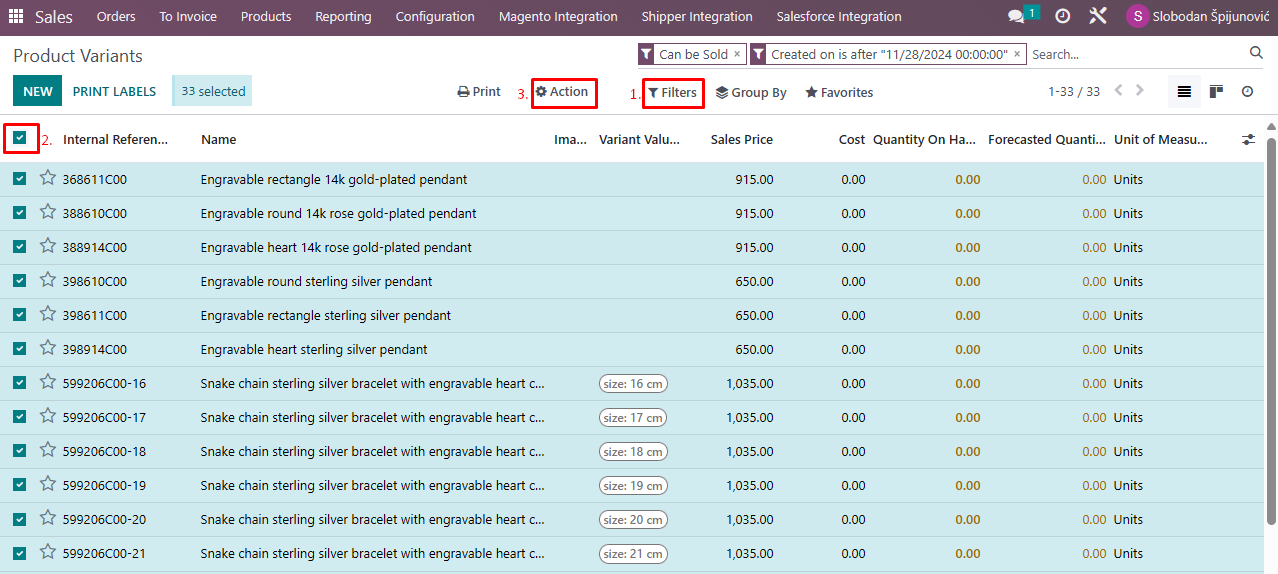Open the Print dropdown menu
The width and height of the screenshot is (1278, 574).
tap(479, 92)
